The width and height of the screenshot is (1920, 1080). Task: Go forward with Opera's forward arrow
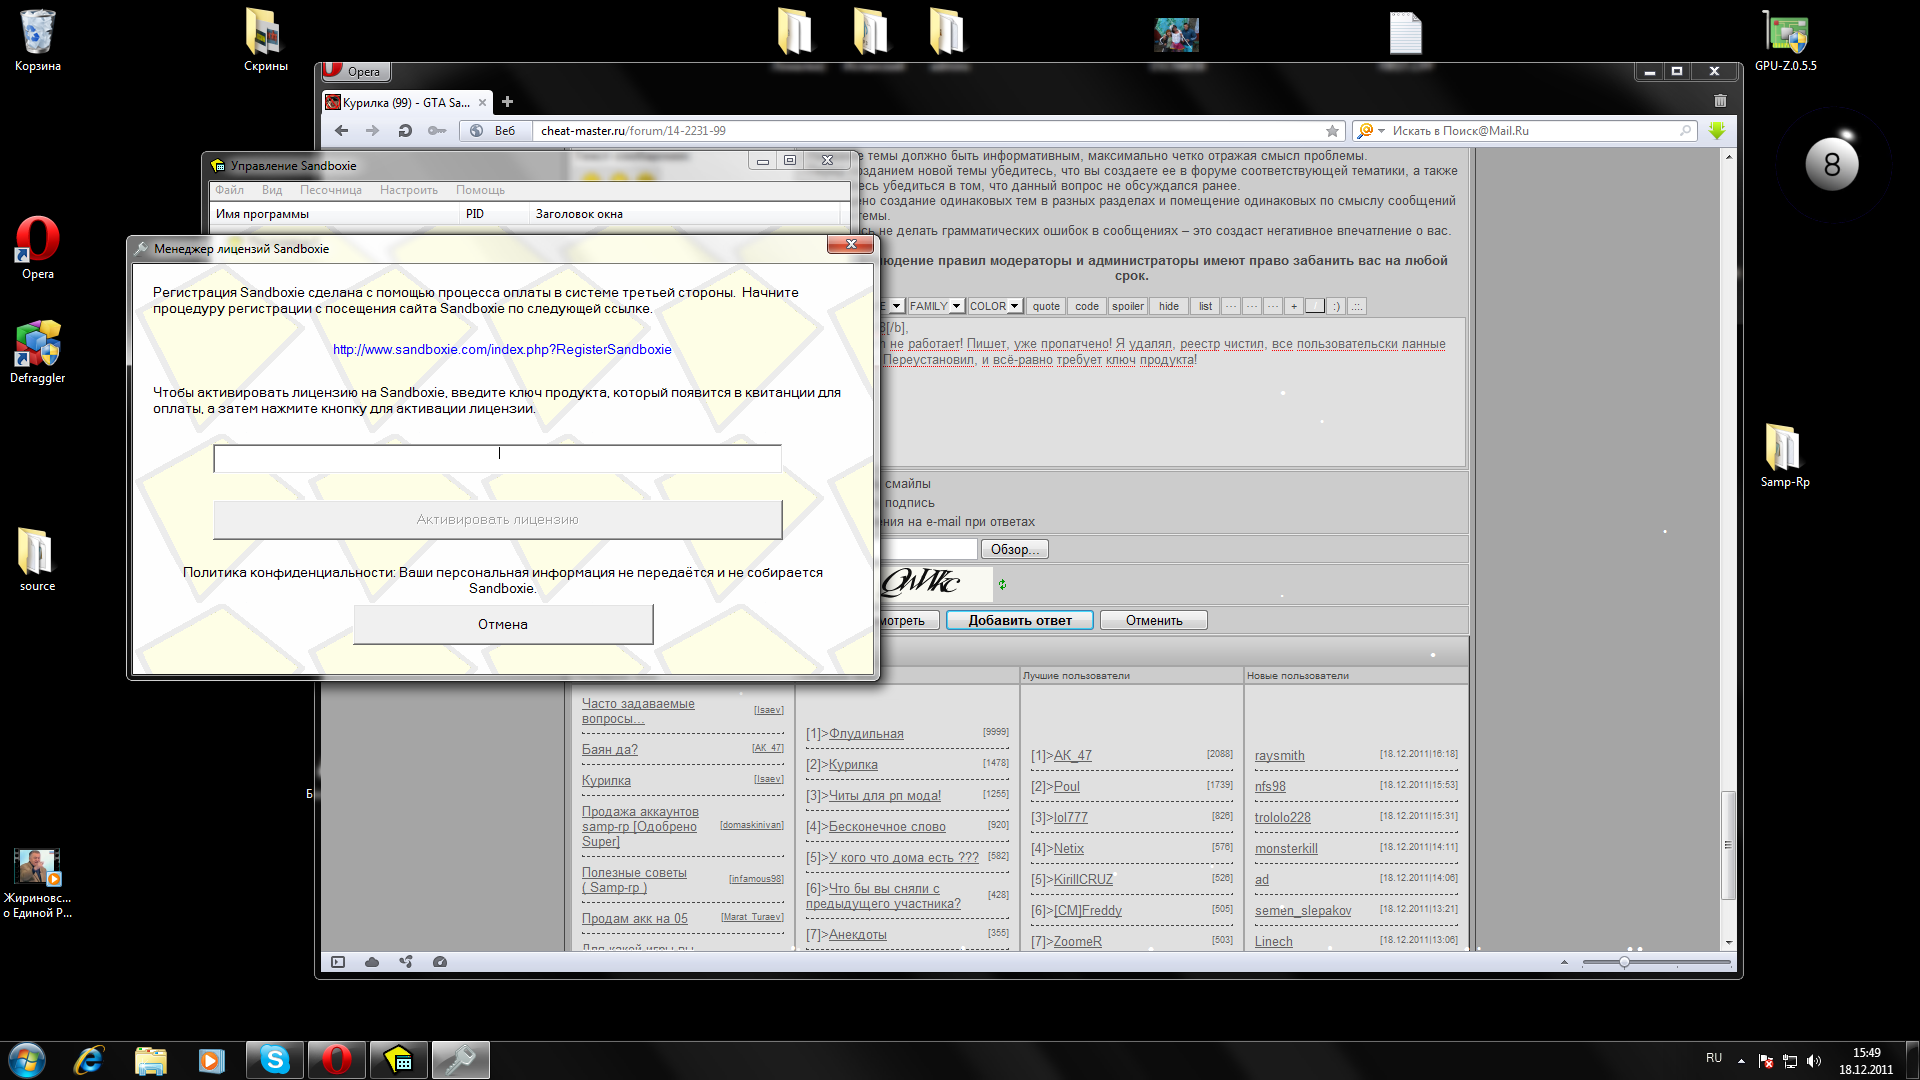coord(372,131)
